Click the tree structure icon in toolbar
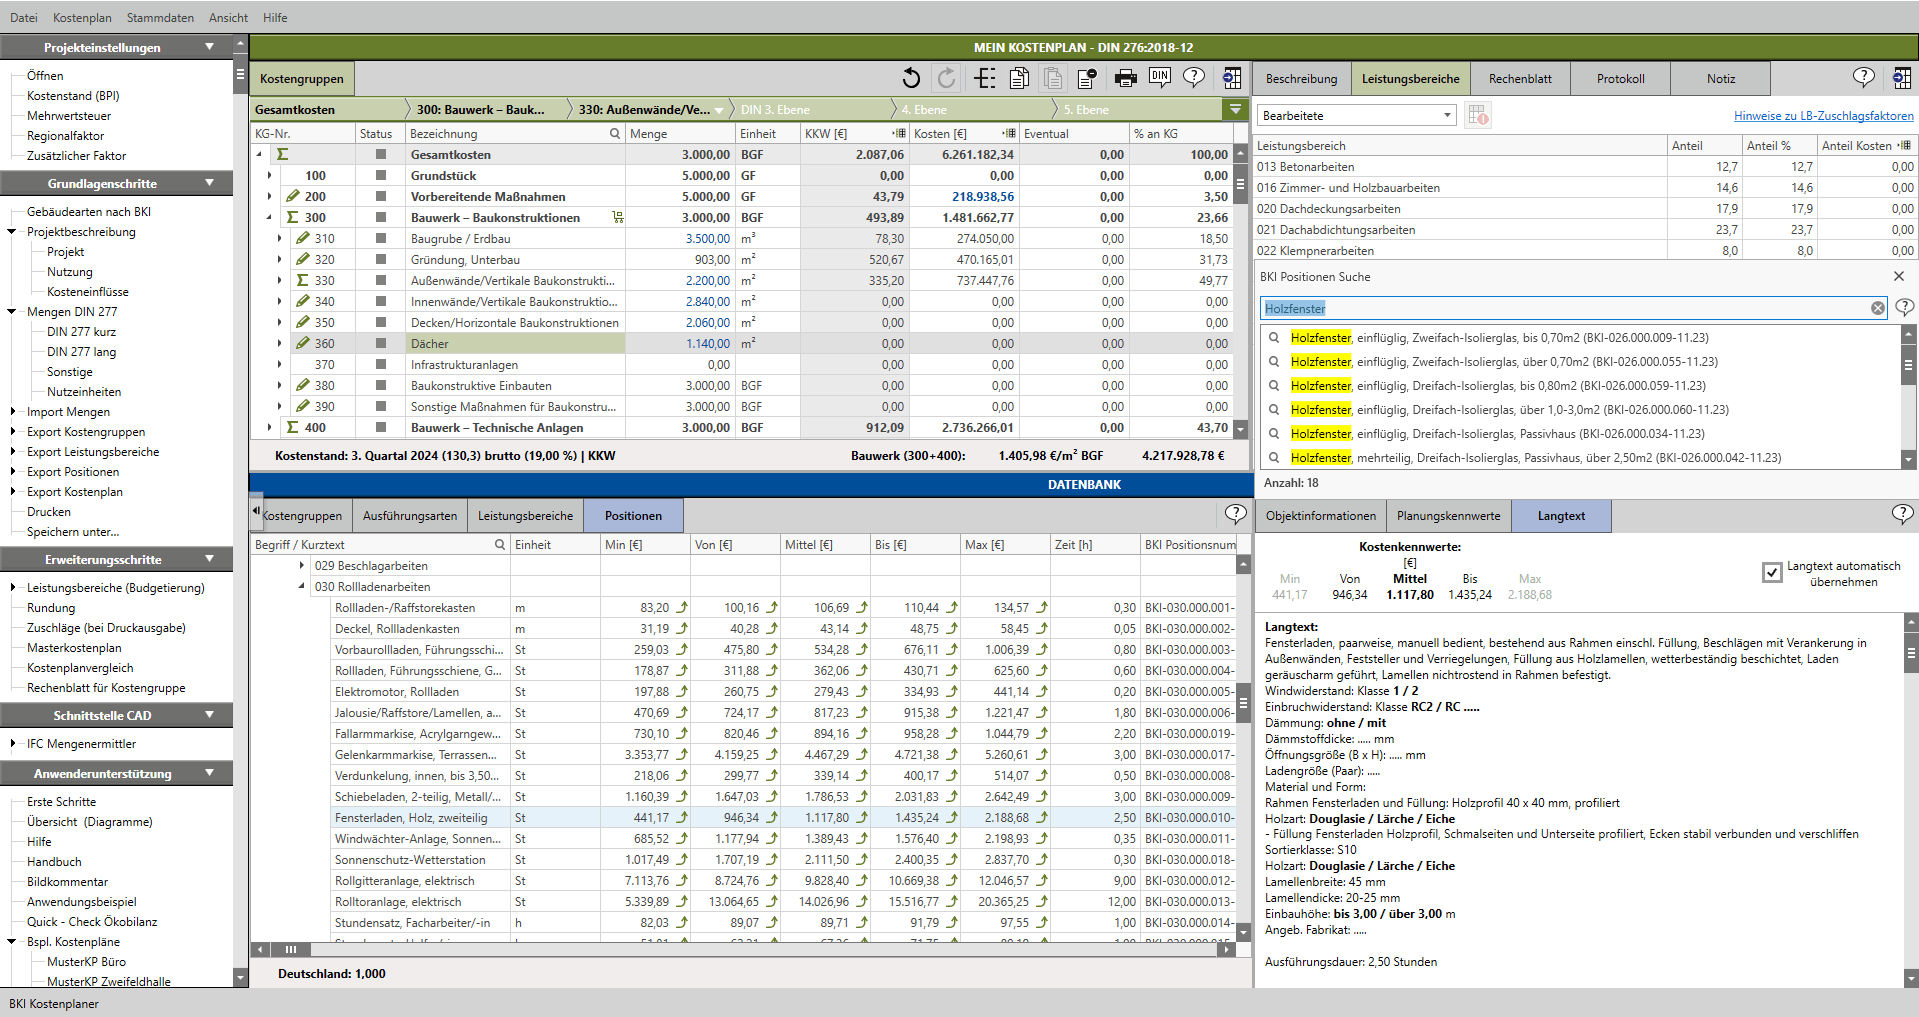This screenshot has width=1919, height=1017. 984,78
